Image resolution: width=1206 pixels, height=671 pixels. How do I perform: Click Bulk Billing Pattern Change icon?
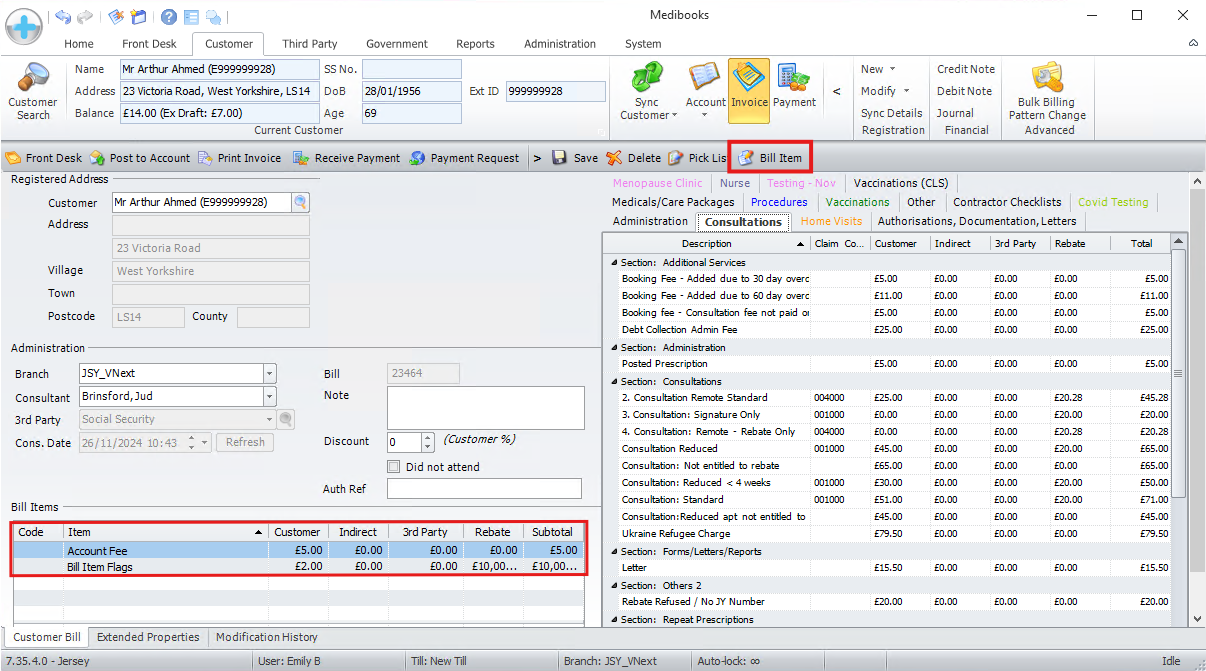coord(1047,78)
